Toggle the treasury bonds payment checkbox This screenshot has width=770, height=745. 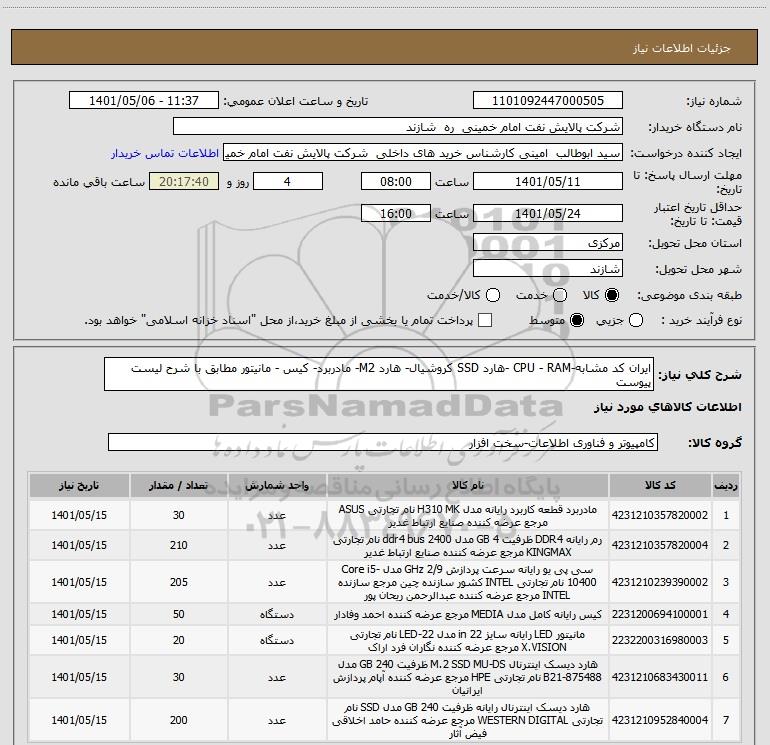tap(486, 320)
